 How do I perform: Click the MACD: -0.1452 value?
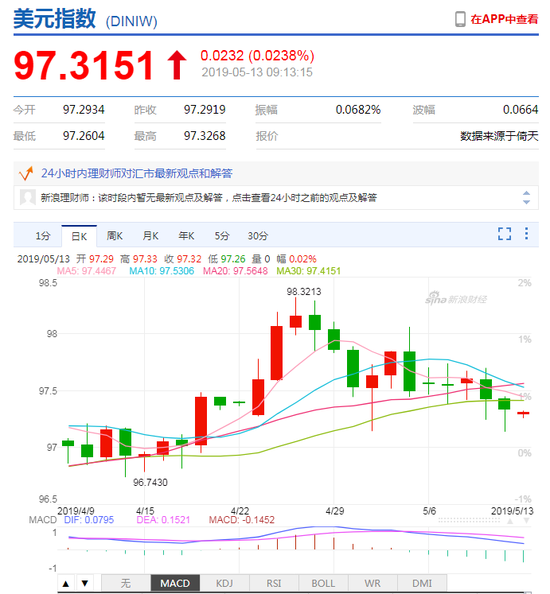pyautogui.click(x=241, y=520)
